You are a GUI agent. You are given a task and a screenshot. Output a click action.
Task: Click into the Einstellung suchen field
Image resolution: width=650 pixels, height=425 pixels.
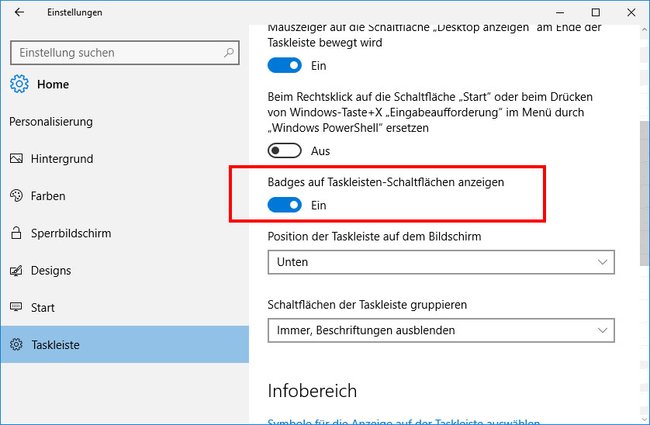coord(125,53)
